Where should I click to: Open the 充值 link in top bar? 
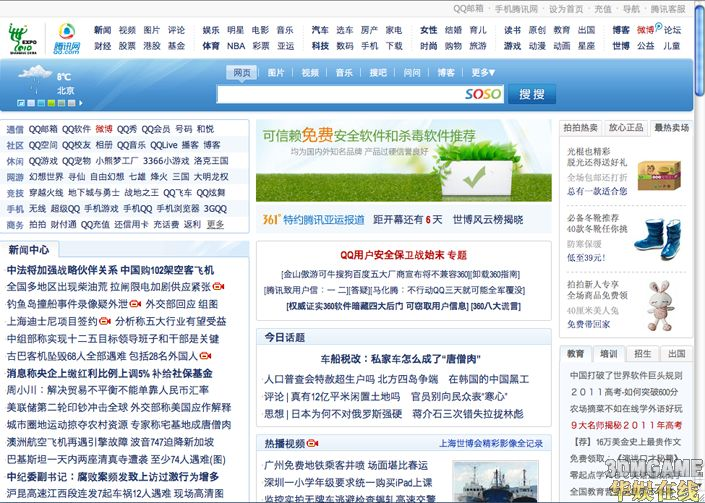point(603,9)
